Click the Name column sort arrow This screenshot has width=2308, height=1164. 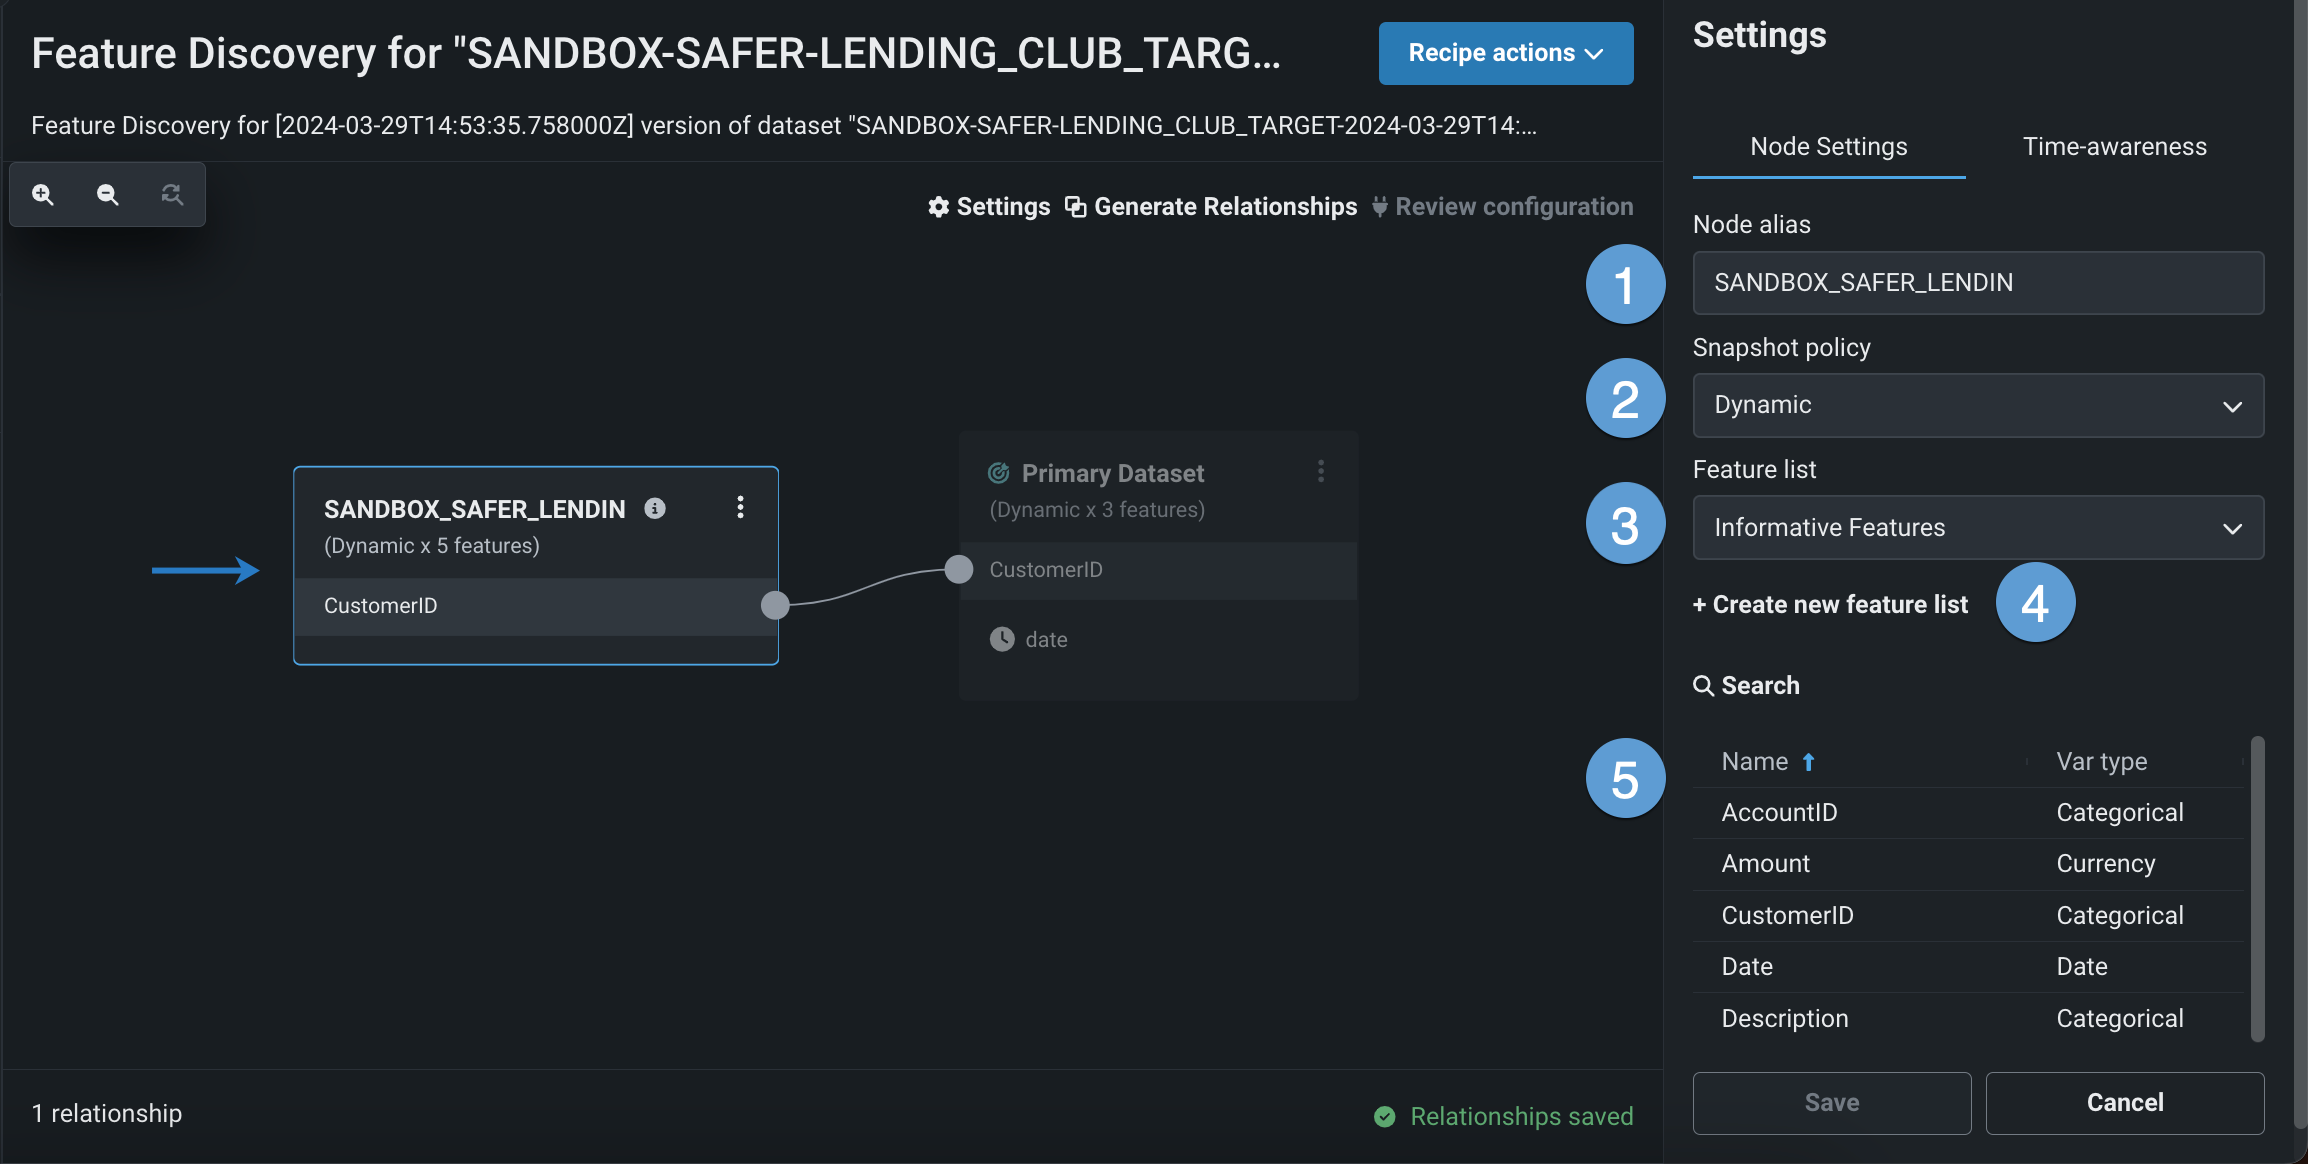tap(1808, 762)
